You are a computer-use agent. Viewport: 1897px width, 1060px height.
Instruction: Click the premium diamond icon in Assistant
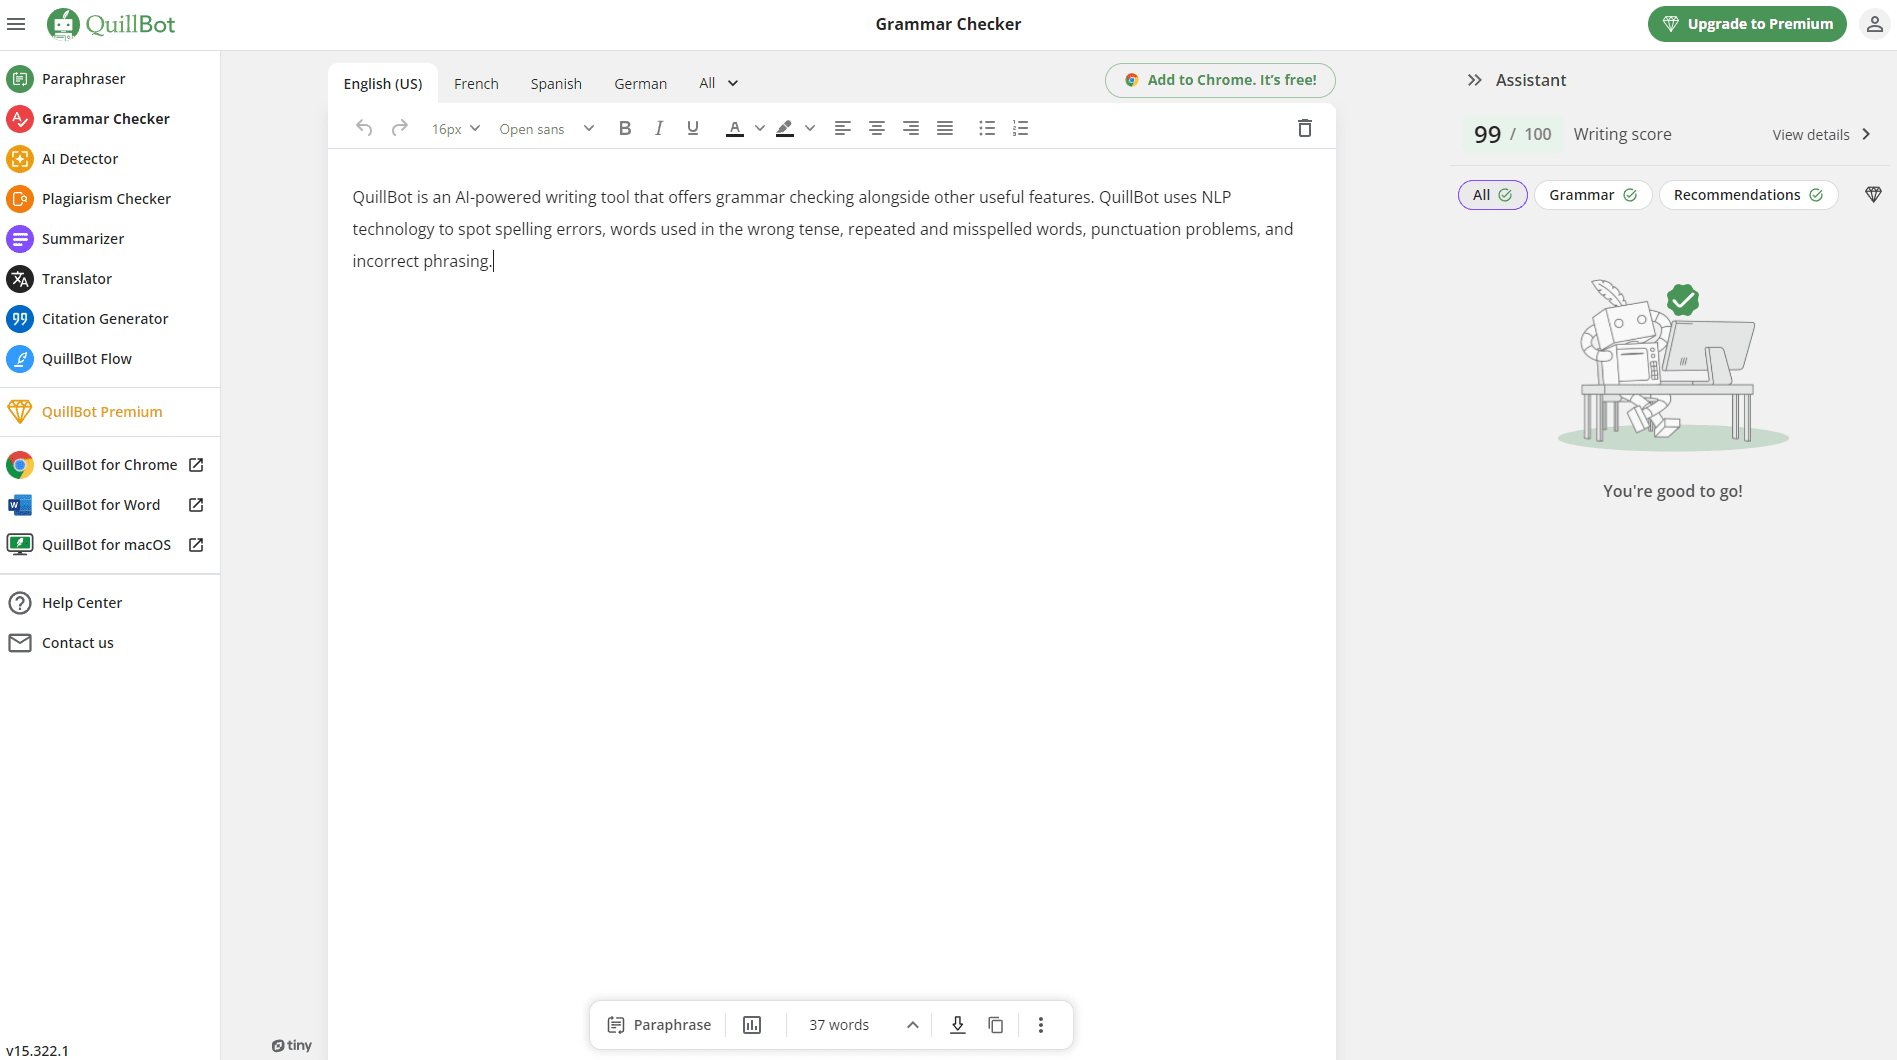1874,195
